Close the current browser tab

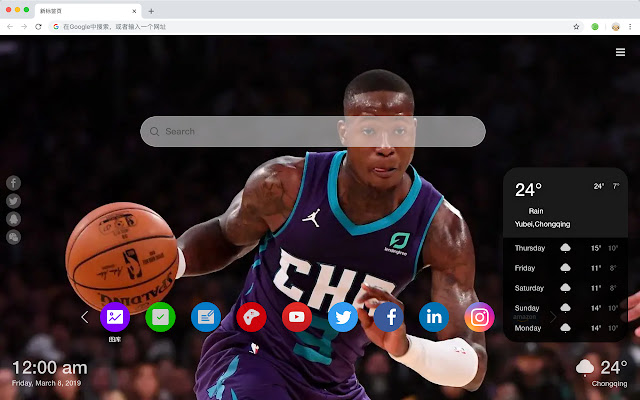pyautogui.click(x=134, y=11)
